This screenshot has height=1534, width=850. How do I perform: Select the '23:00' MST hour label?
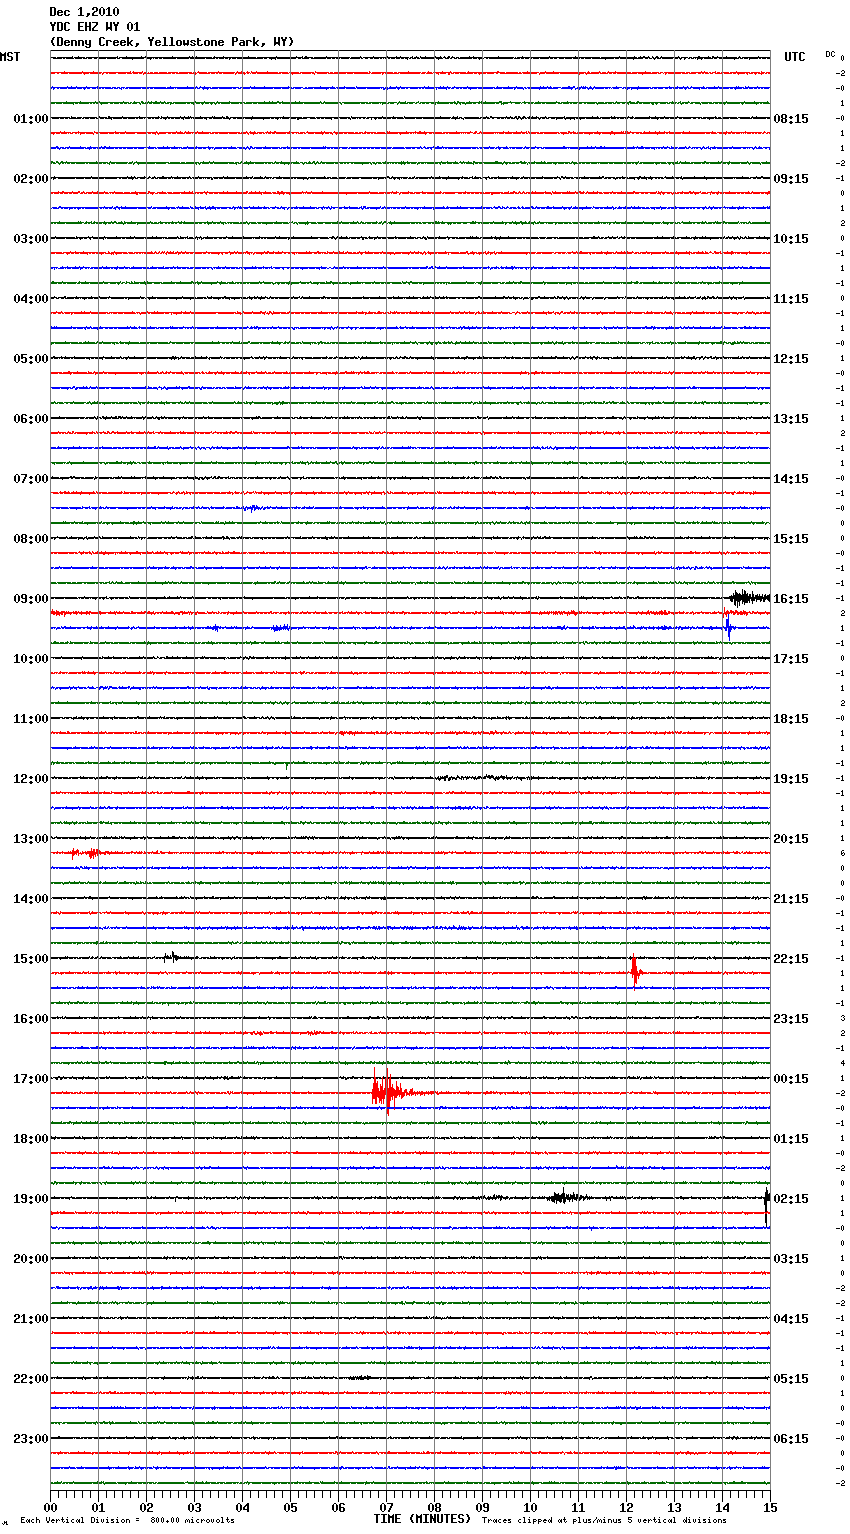coord(31,1439)
